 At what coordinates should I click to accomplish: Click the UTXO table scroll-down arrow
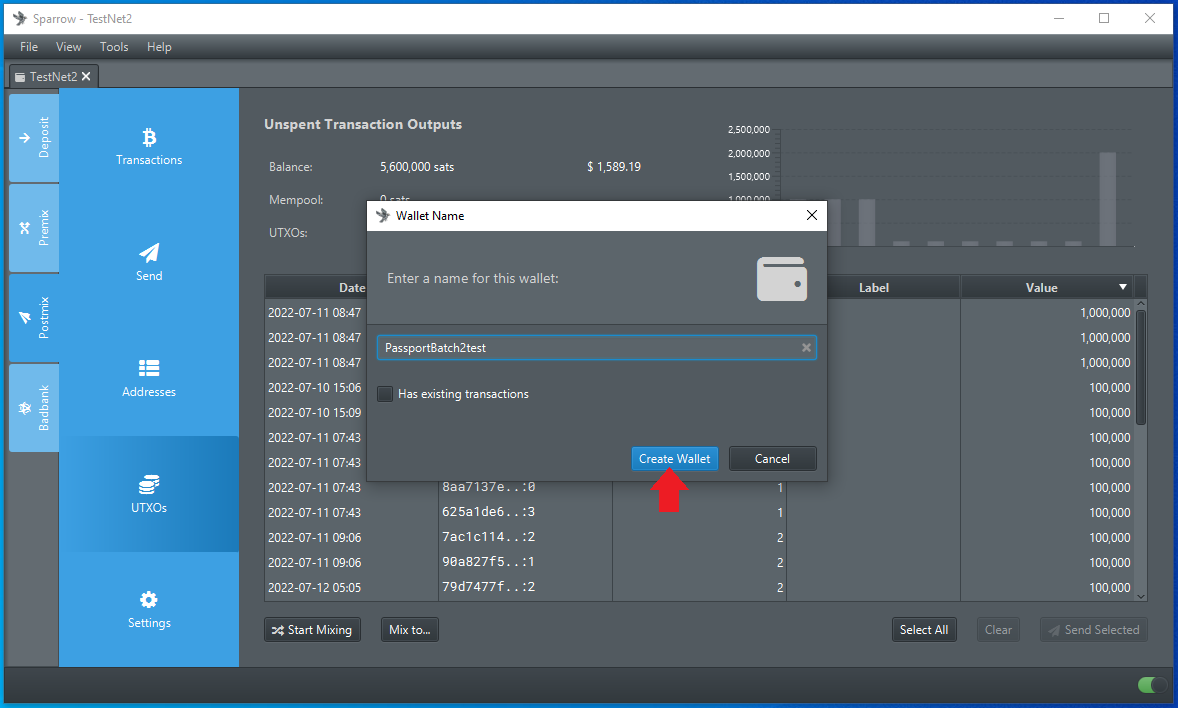(1141, 596)
